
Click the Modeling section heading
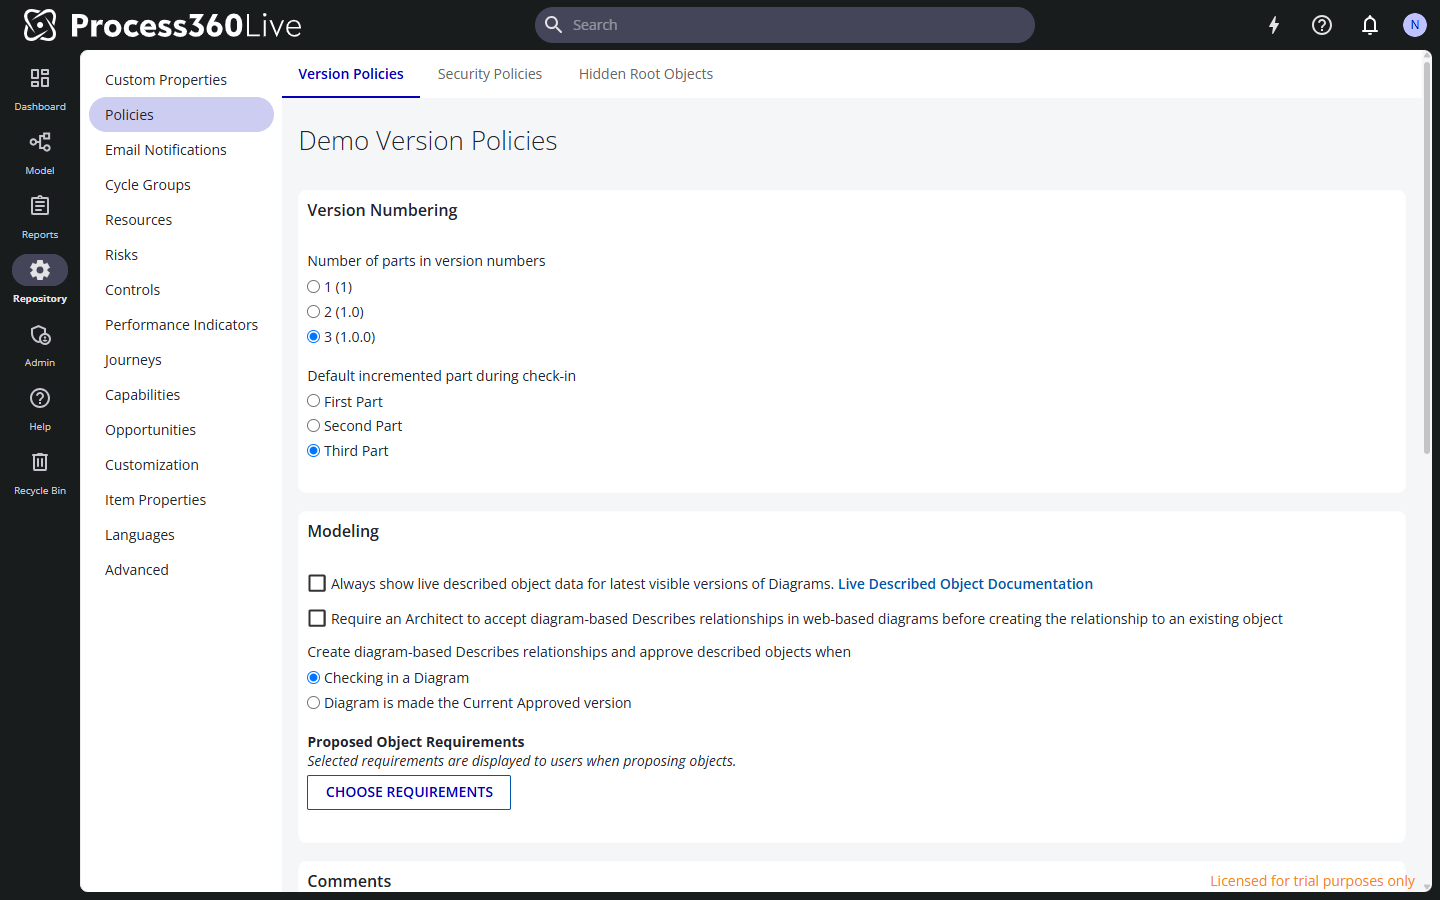343,531
